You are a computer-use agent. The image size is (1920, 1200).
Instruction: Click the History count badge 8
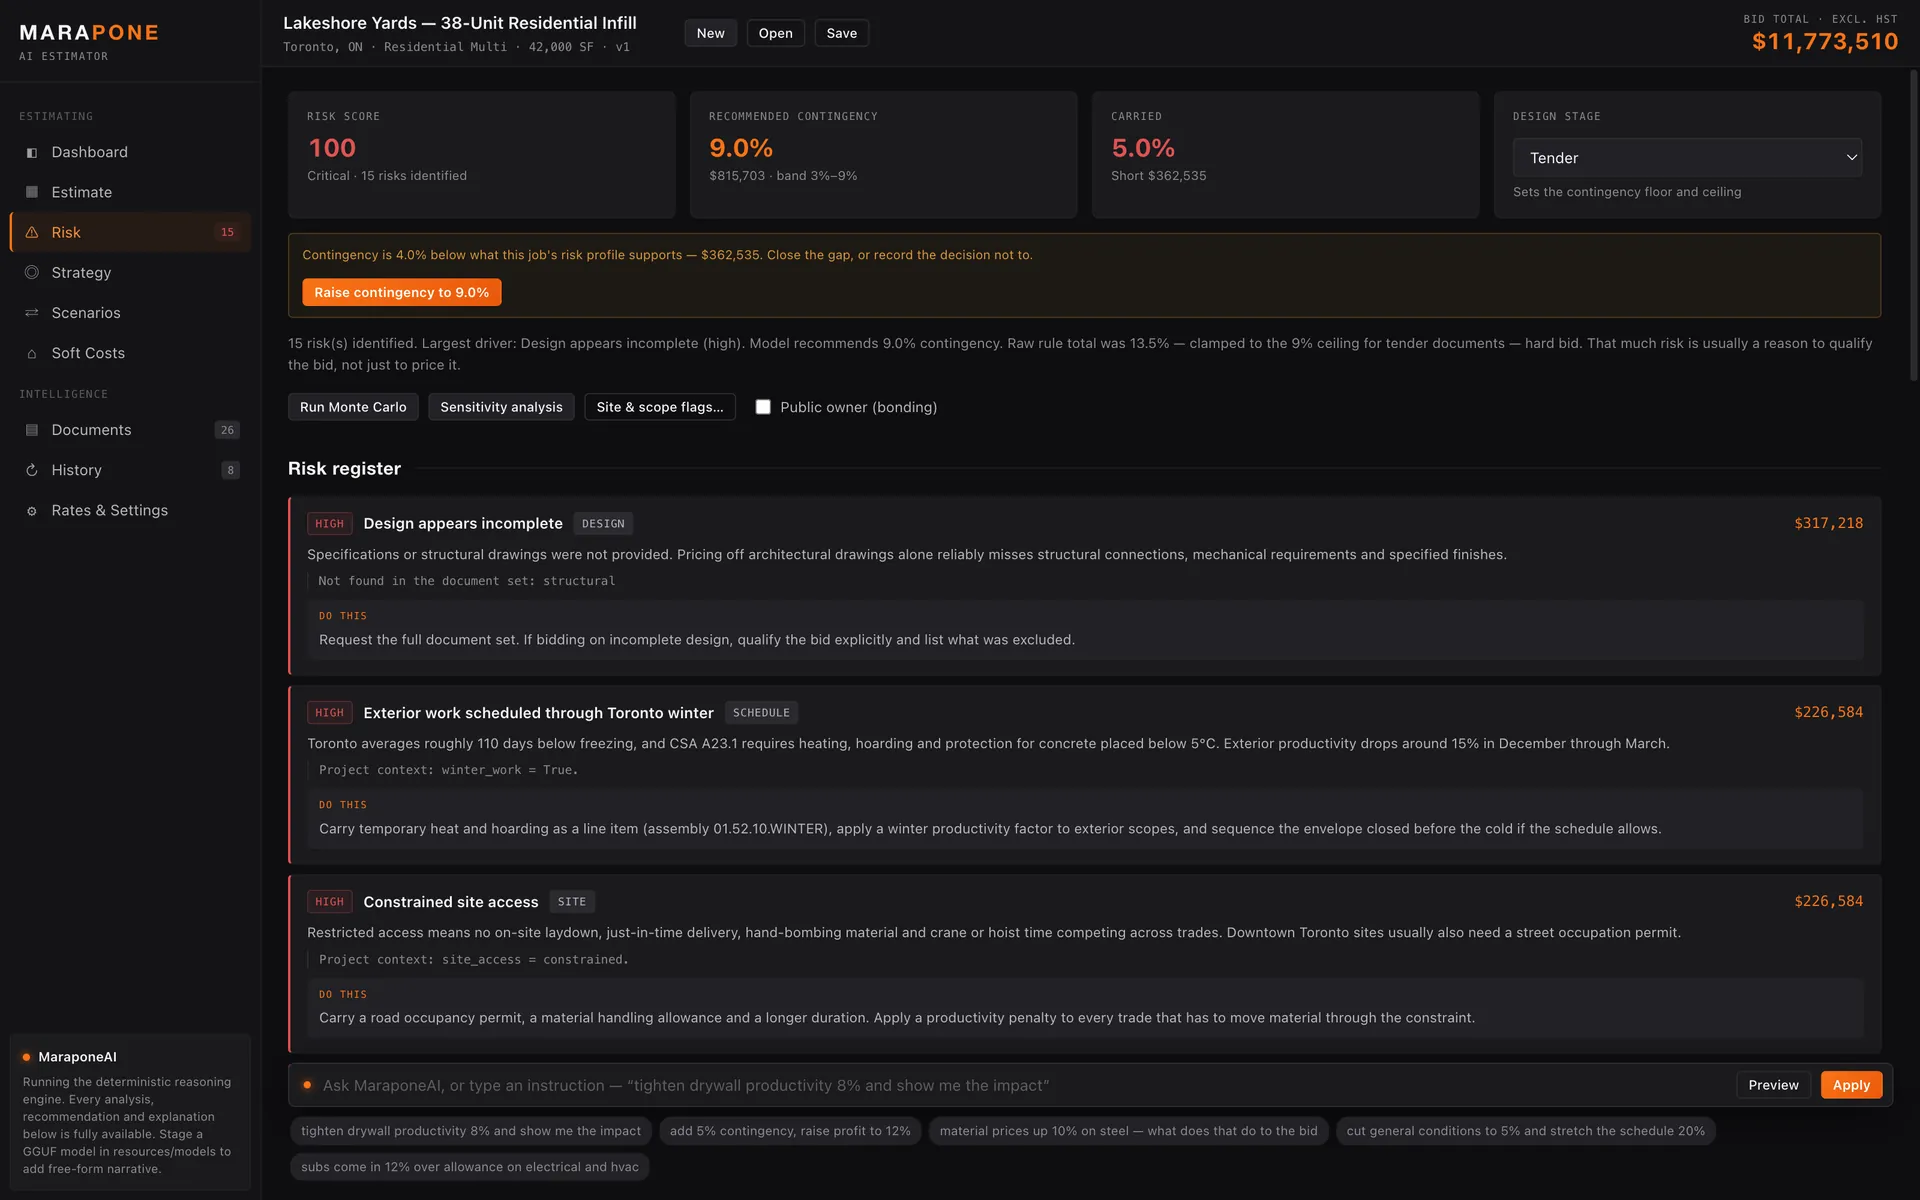(x=230, y=470)
